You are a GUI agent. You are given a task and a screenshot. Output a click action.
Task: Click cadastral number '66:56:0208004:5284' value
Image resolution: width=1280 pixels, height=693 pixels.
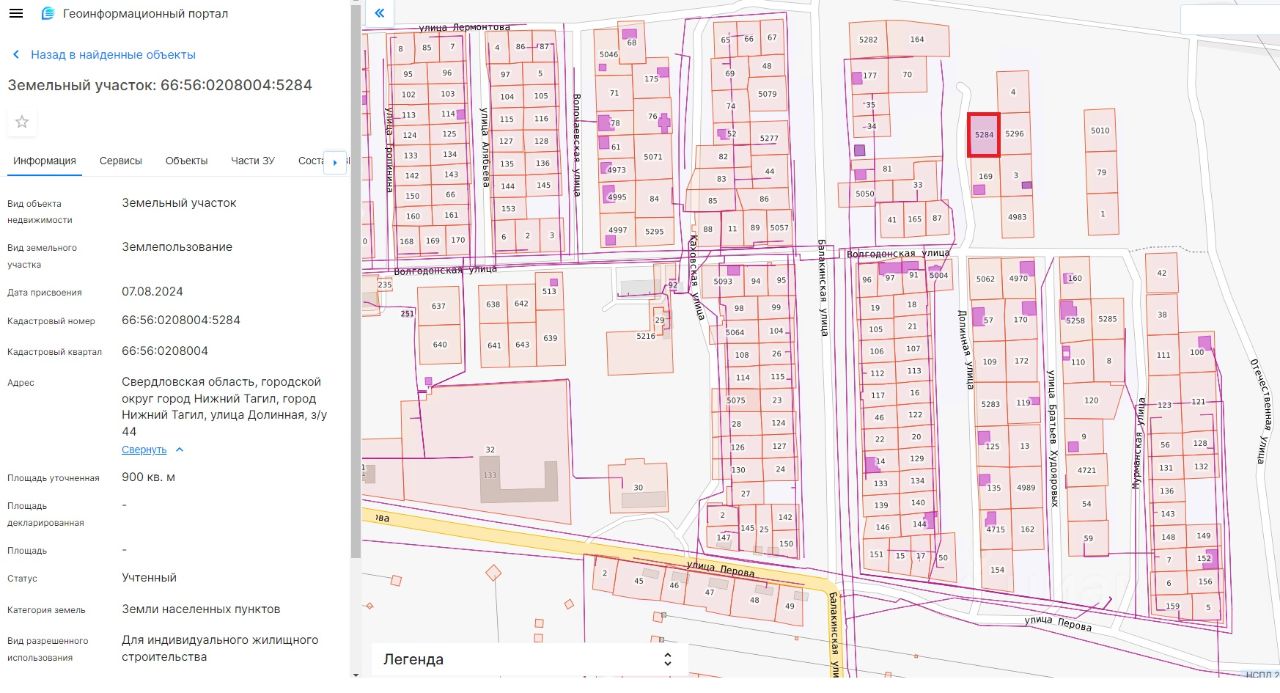click(x=181, y=320)
